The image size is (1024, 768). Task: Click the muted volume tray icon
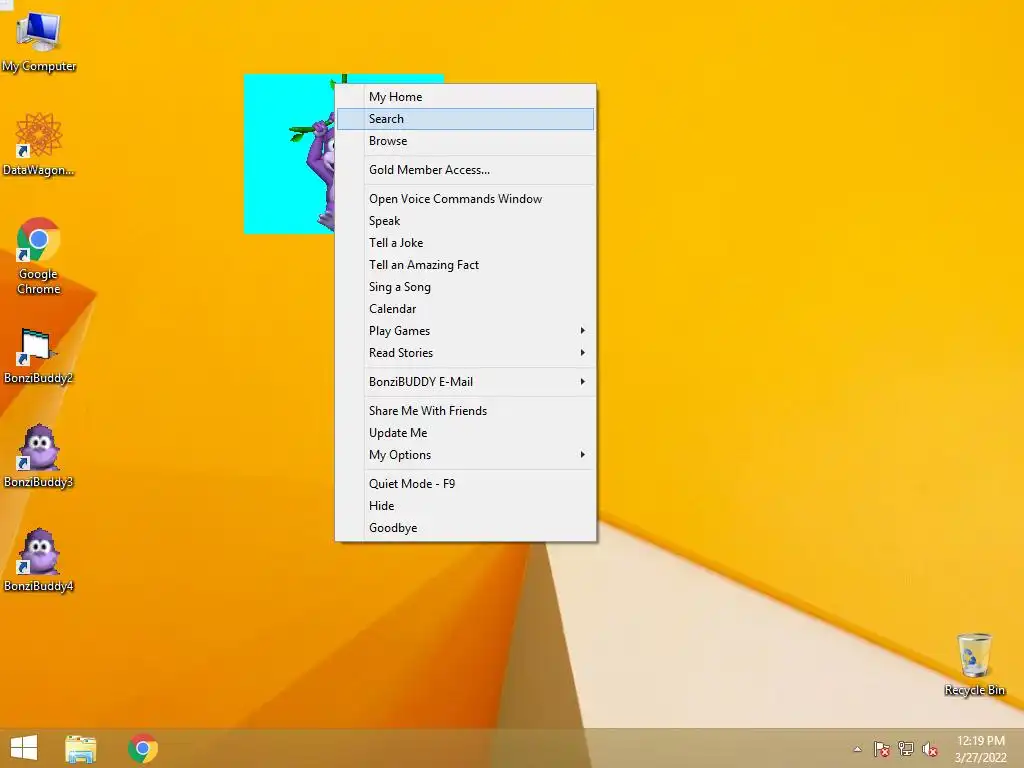pyautogui.click(x=930, y=749)
